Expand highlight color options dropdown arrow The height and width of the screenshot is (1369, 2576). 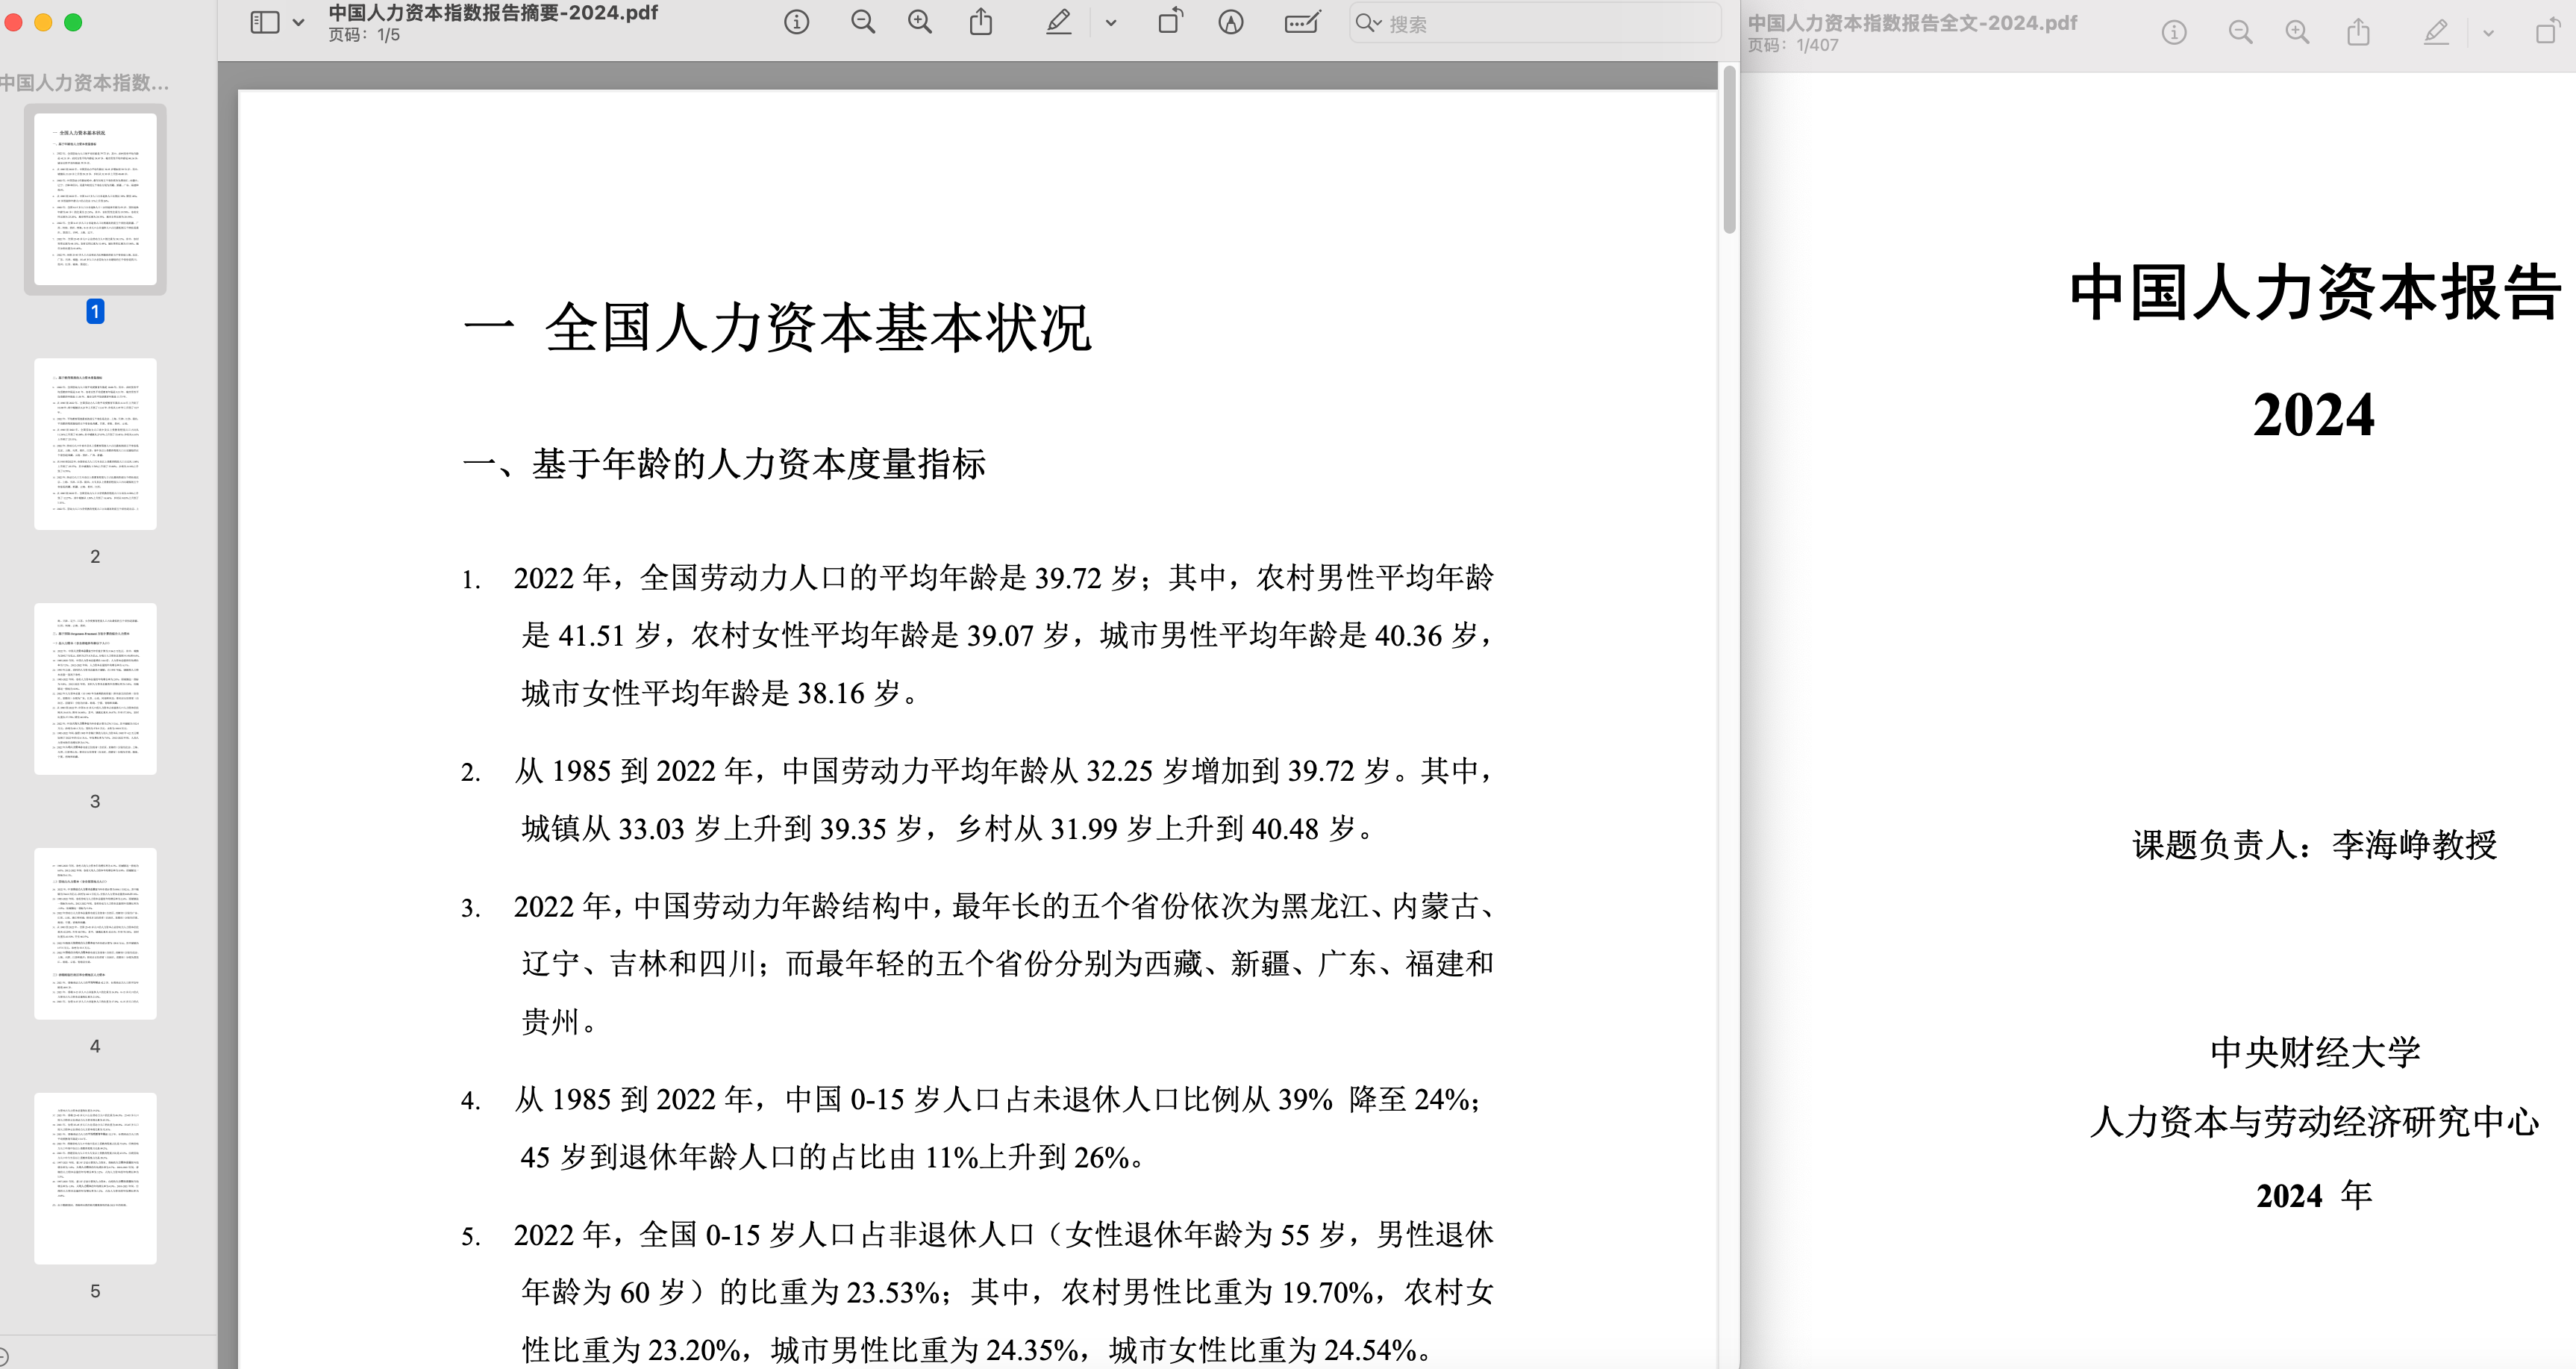[1110, 22]
